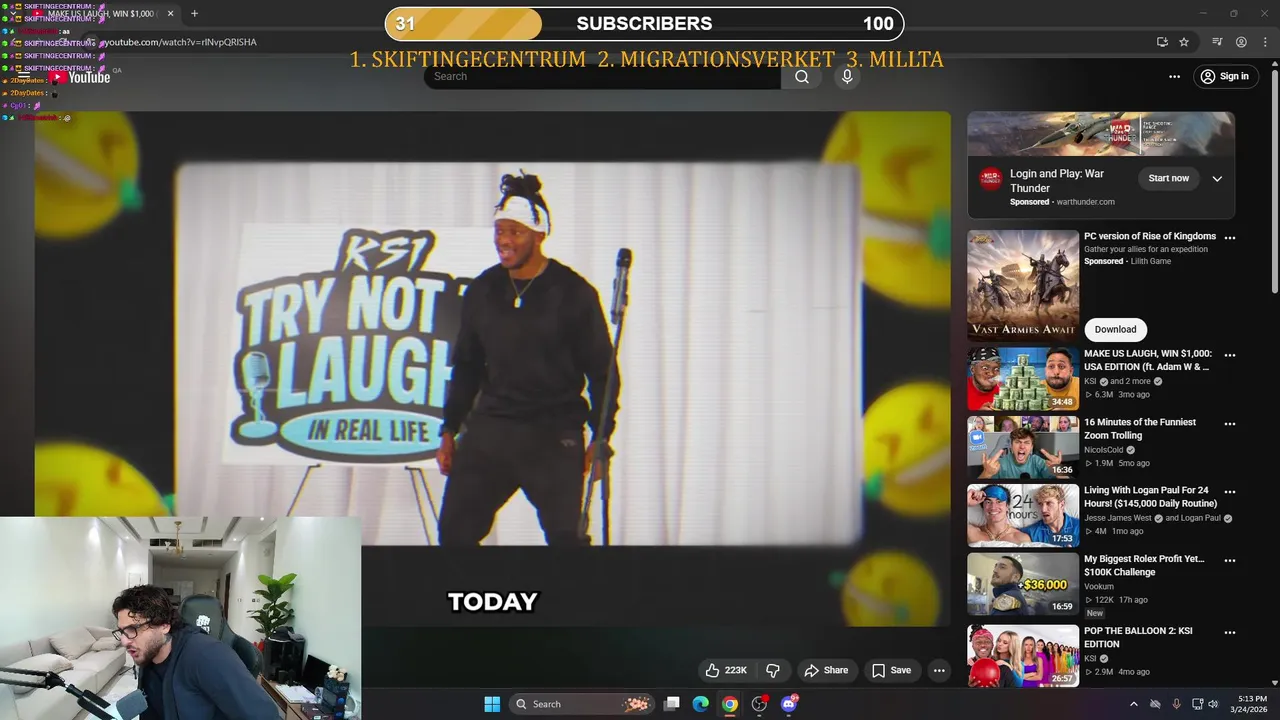Bookmark this page with the star icon

click(x=1184, y=42)
